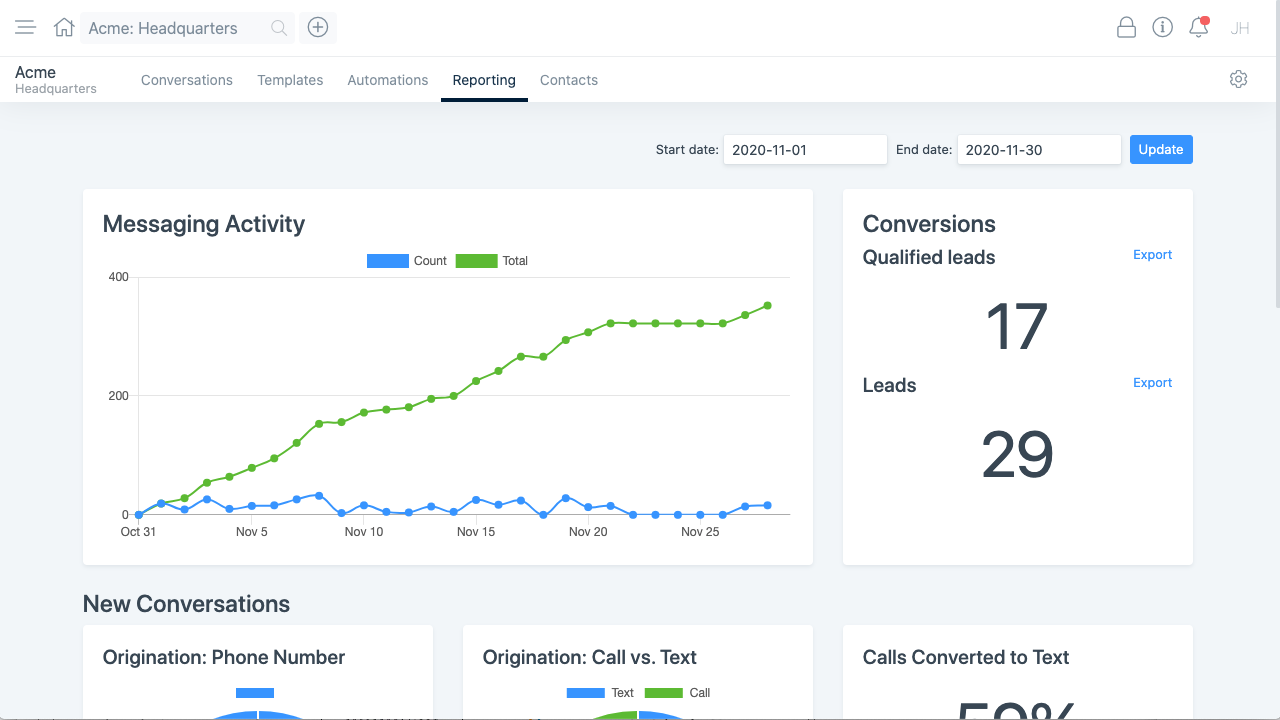Open the info circle icon
The image size is (1280, 720).
tap(1162, 28)
